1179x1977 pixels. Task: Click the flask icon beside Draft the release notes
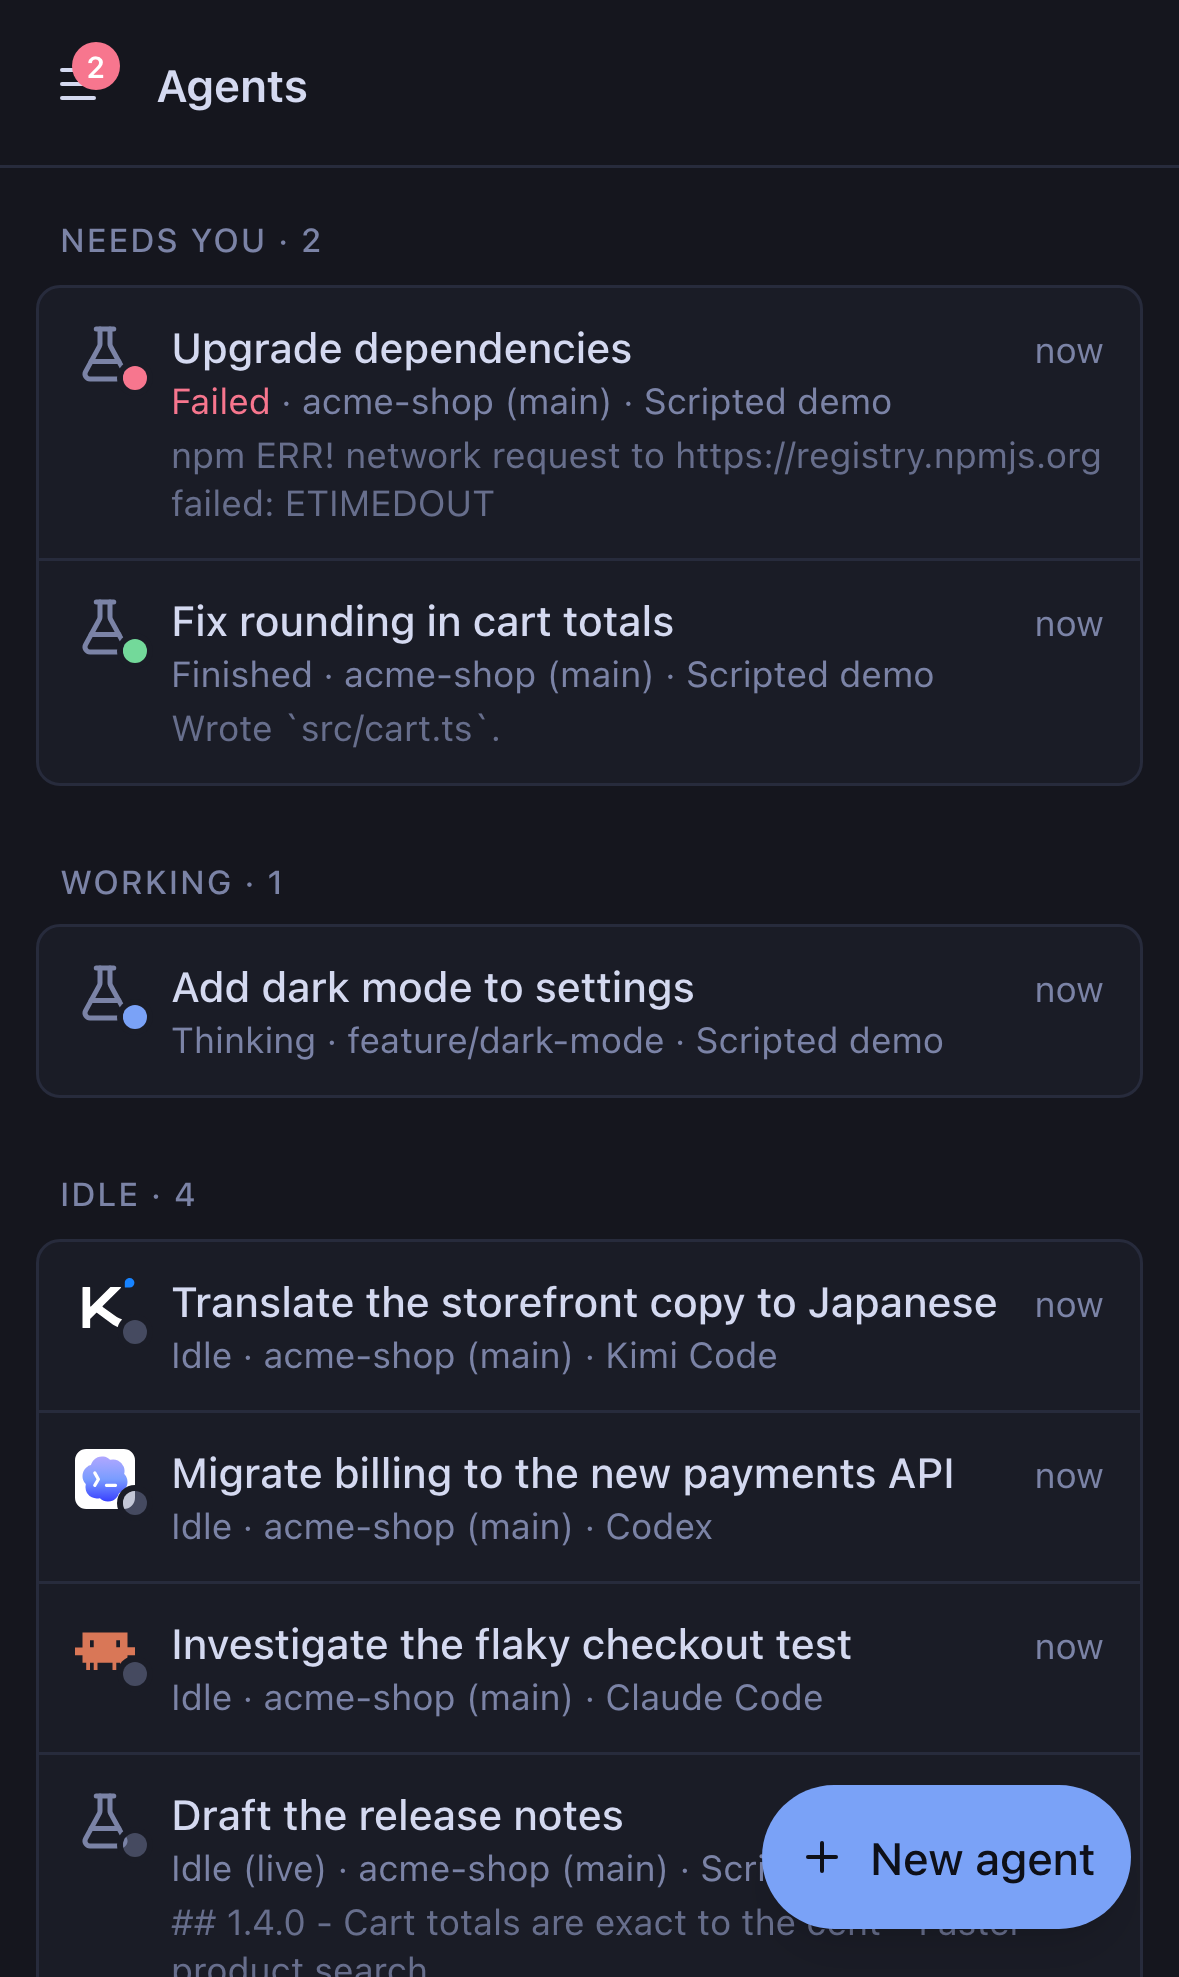(x=104, y=1821)
